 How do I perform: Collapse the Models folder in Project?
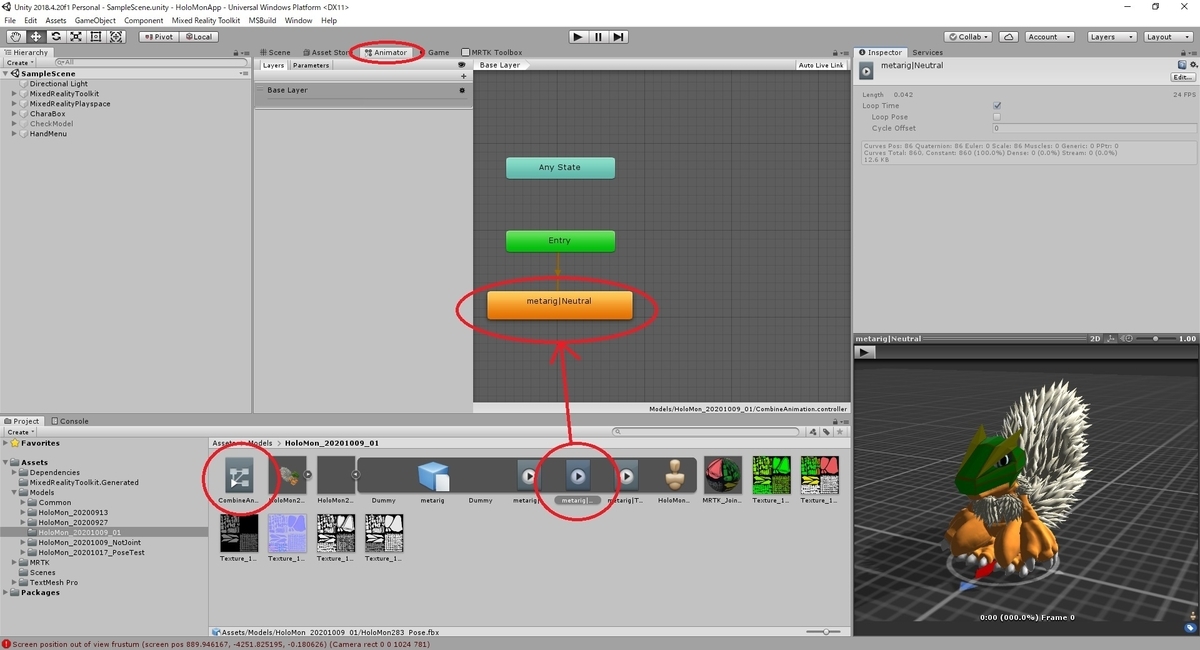14,492
